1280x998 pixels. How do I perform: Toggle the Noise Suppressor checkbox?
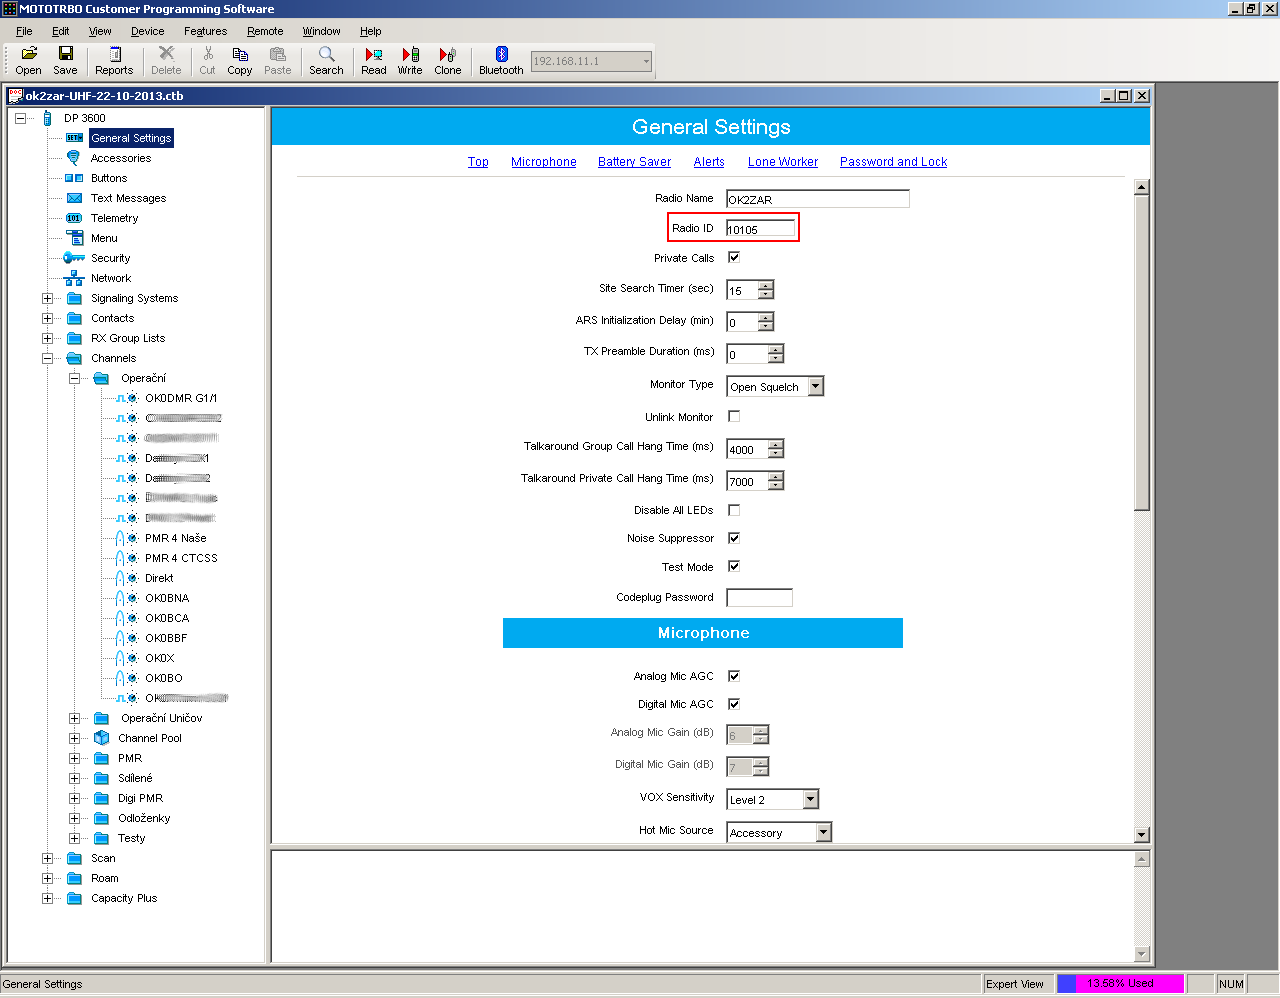point(734,538)
